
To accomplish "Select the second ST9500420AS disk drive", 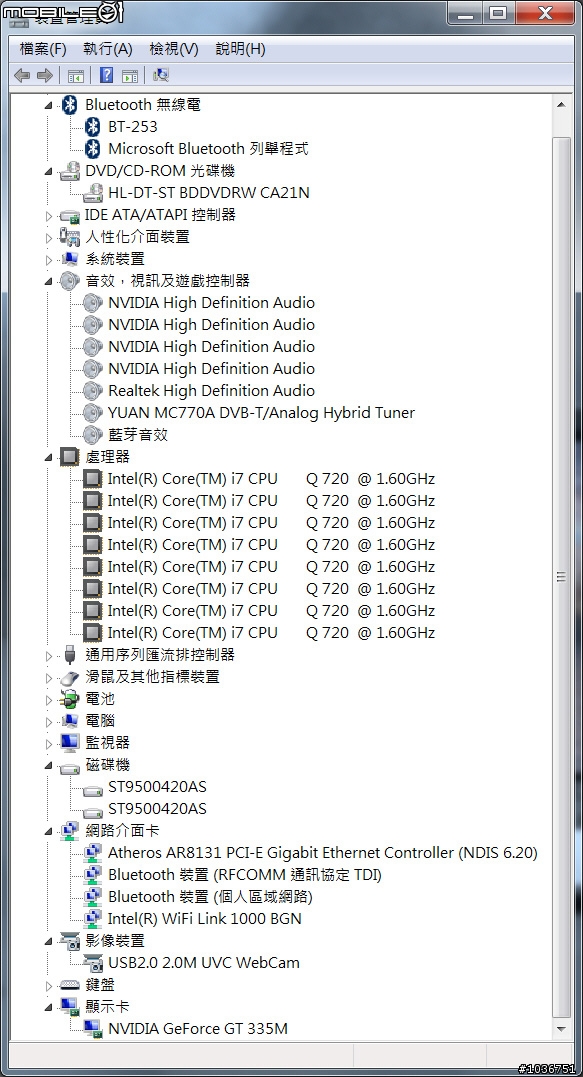I will [157, 808].
